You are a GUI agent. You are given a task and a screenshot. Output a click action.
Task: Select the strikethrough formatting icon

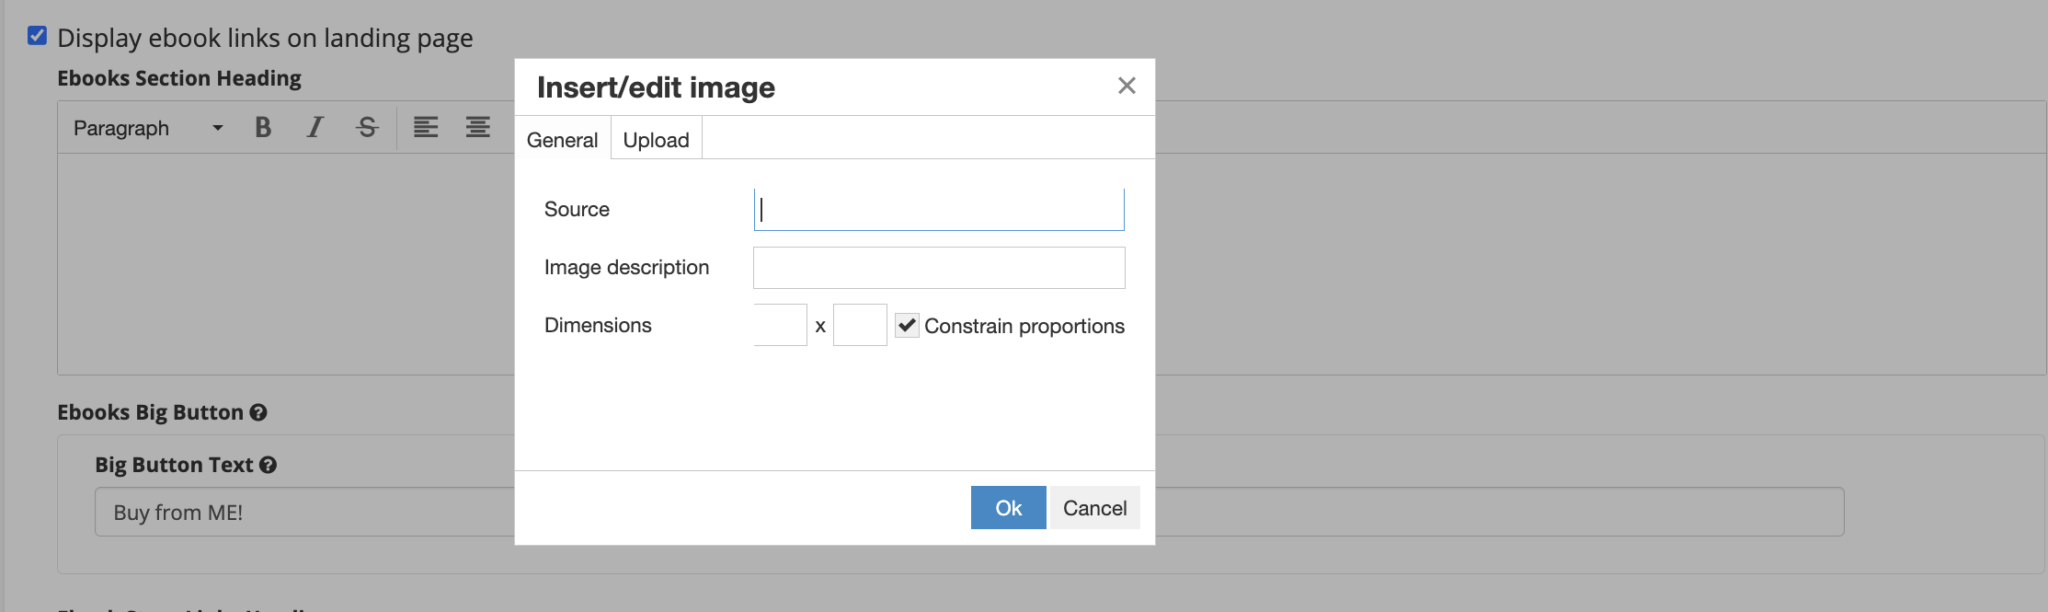[366, 127]
